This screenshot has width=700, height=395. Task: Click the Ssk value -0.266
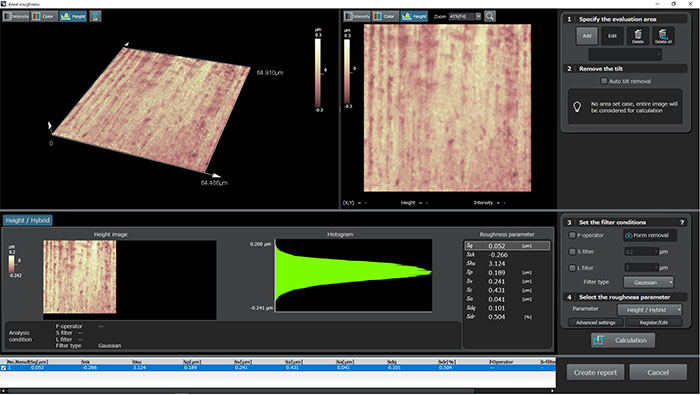click(x=498, y=255)
